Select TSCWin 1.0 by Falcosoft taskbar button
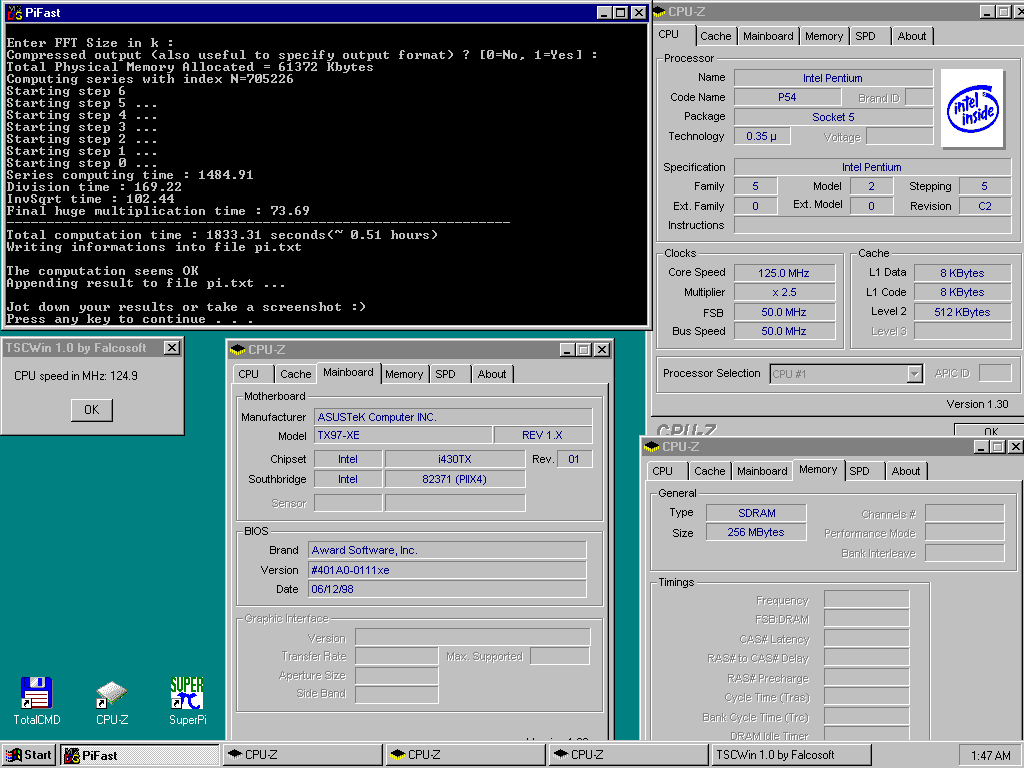 (791, 755)
